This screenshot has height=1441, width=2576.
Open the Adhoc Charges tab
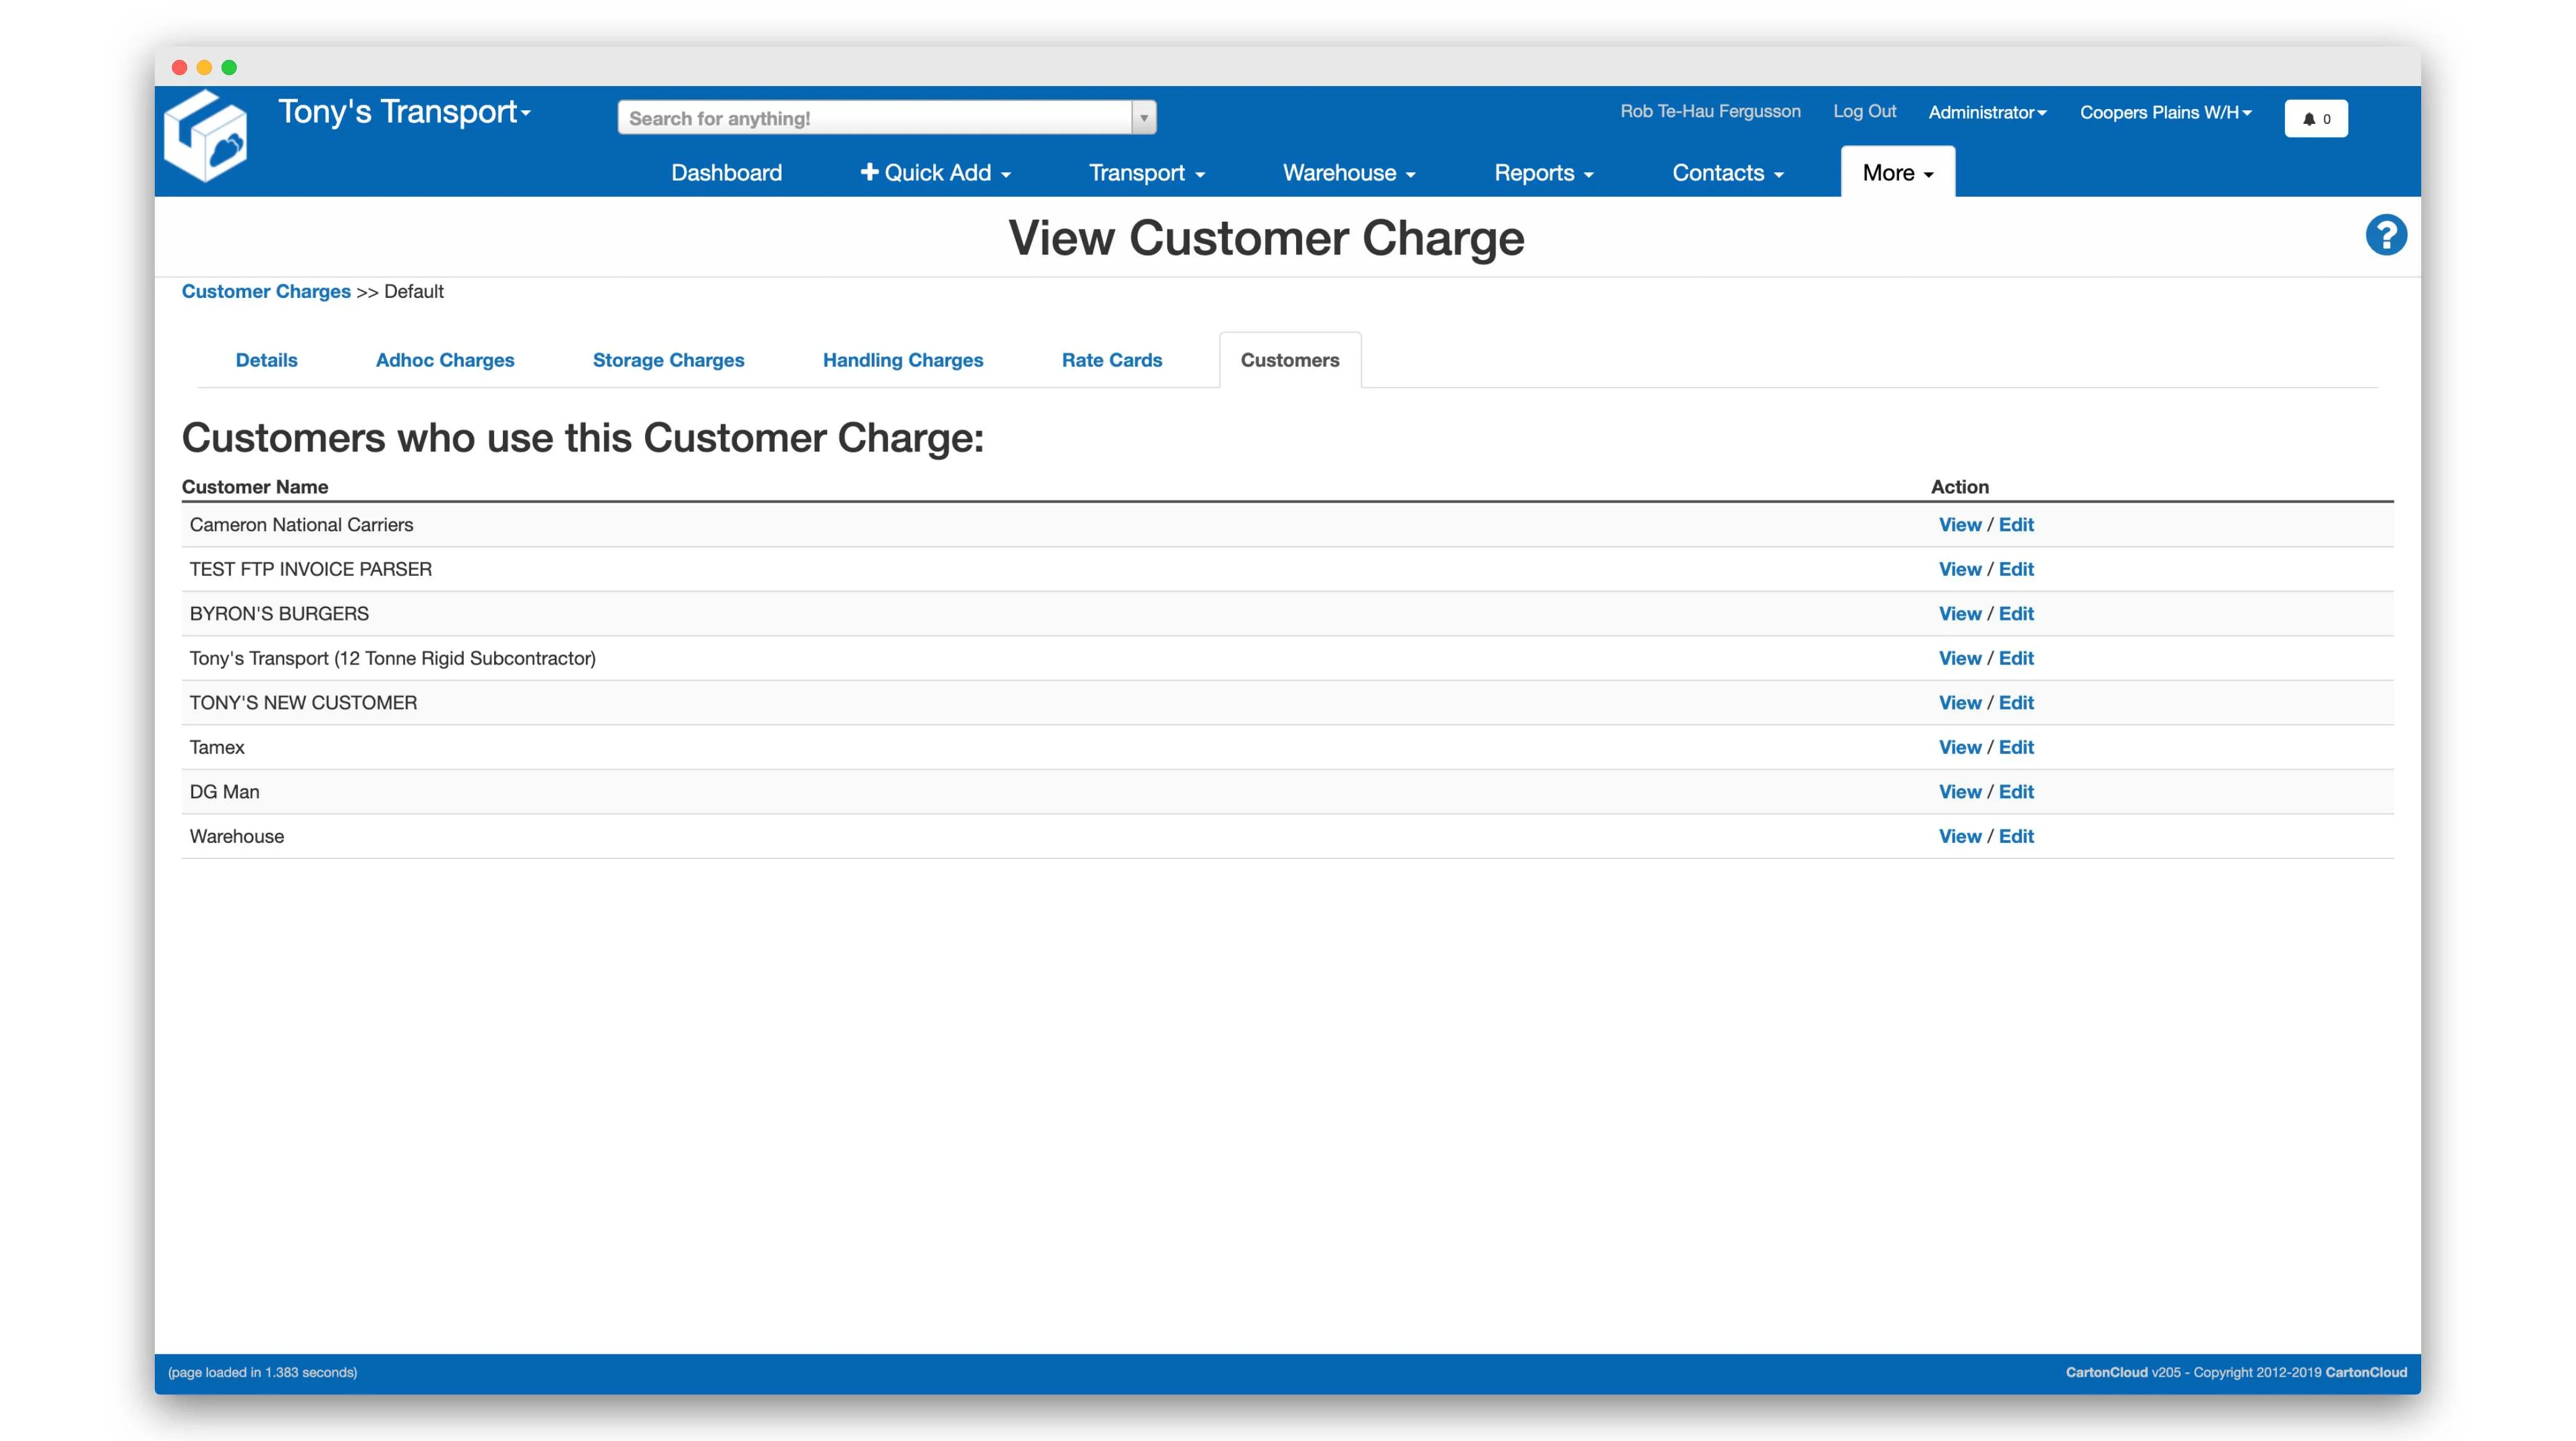pyautogui.click(x=445, y=360)
